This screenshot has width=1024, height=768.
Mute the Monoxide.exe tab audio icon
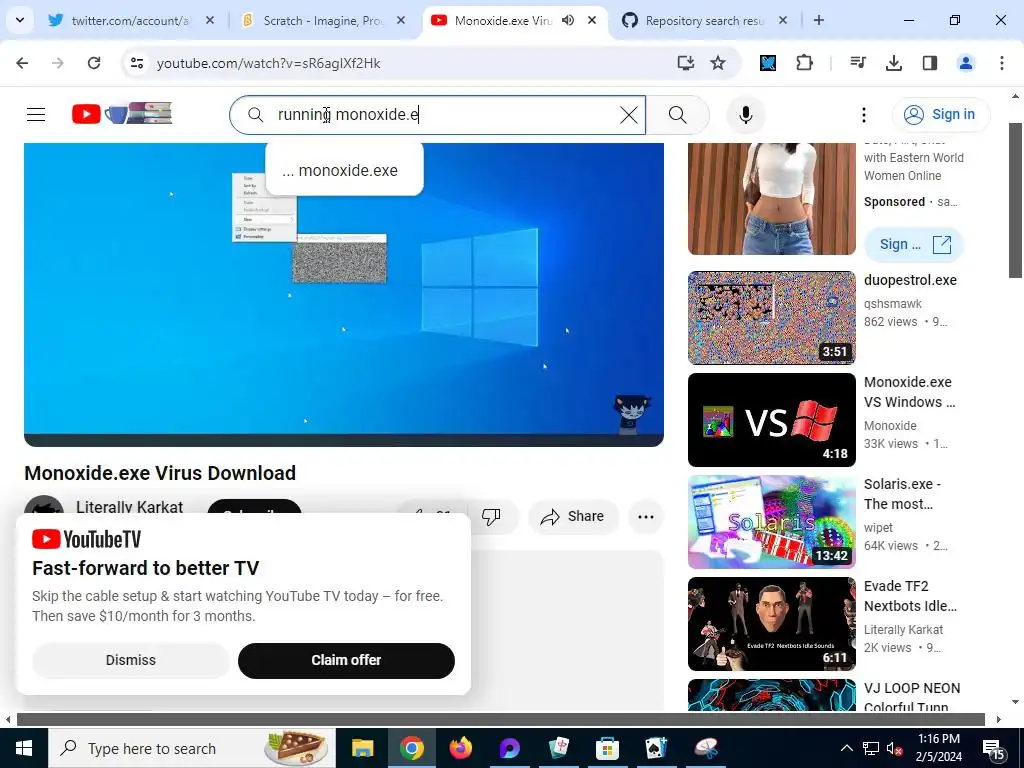pyautogui.click(x=568, y=20)
